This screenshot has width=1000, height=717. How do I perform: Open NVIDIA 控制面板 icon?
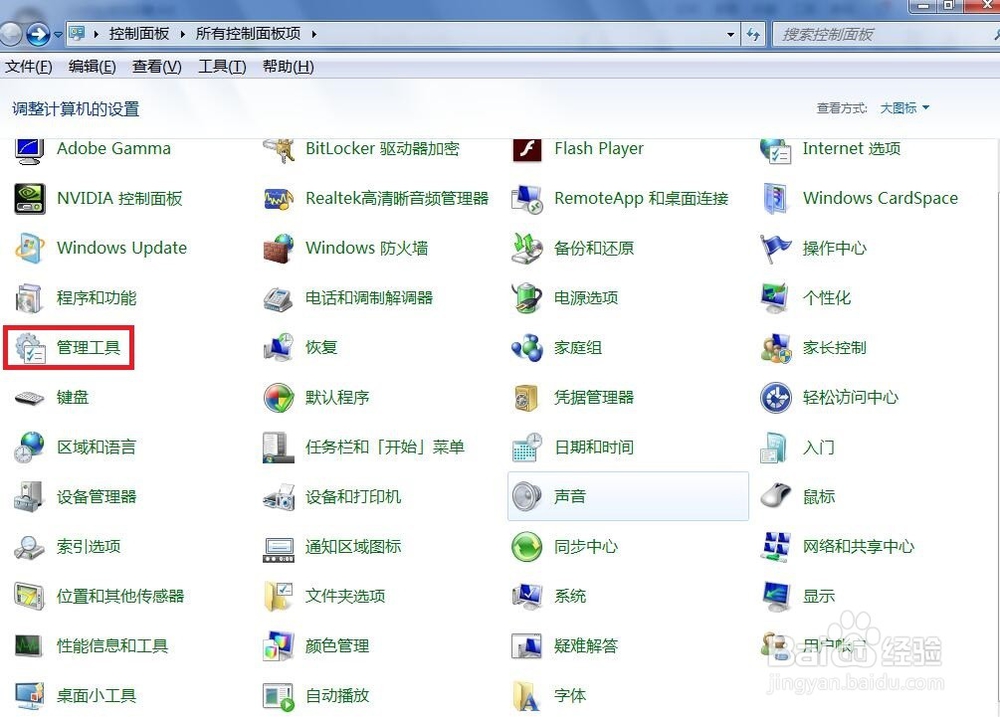click(x=29, y=198)
